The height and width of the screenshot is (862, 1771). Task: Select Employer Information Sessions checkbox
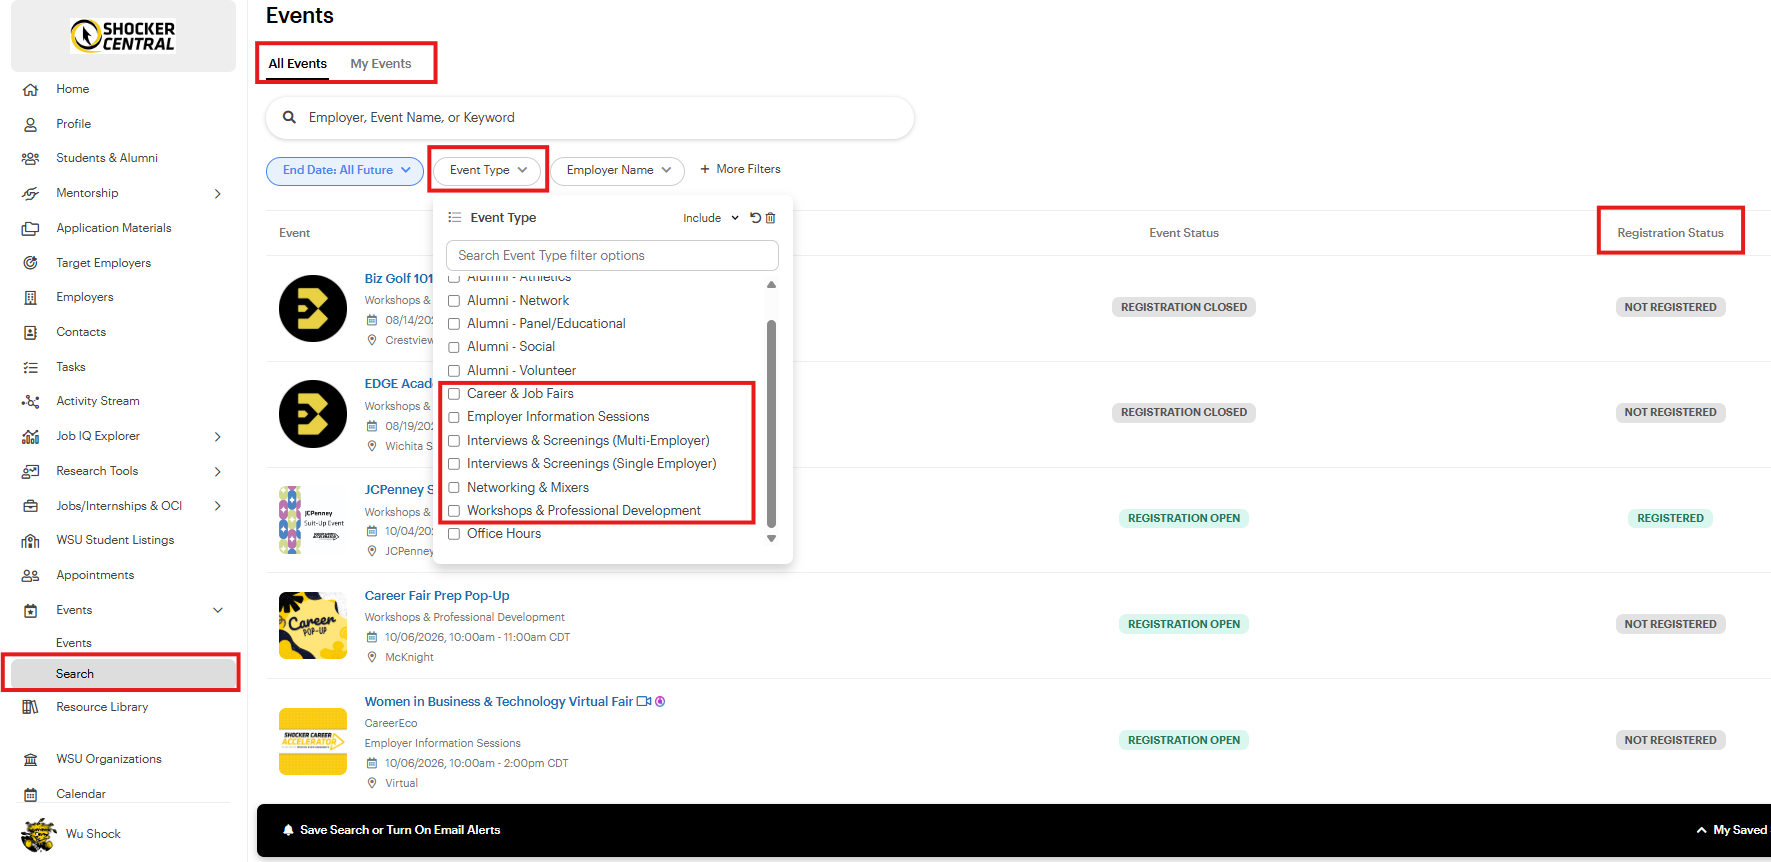point(454,417)
